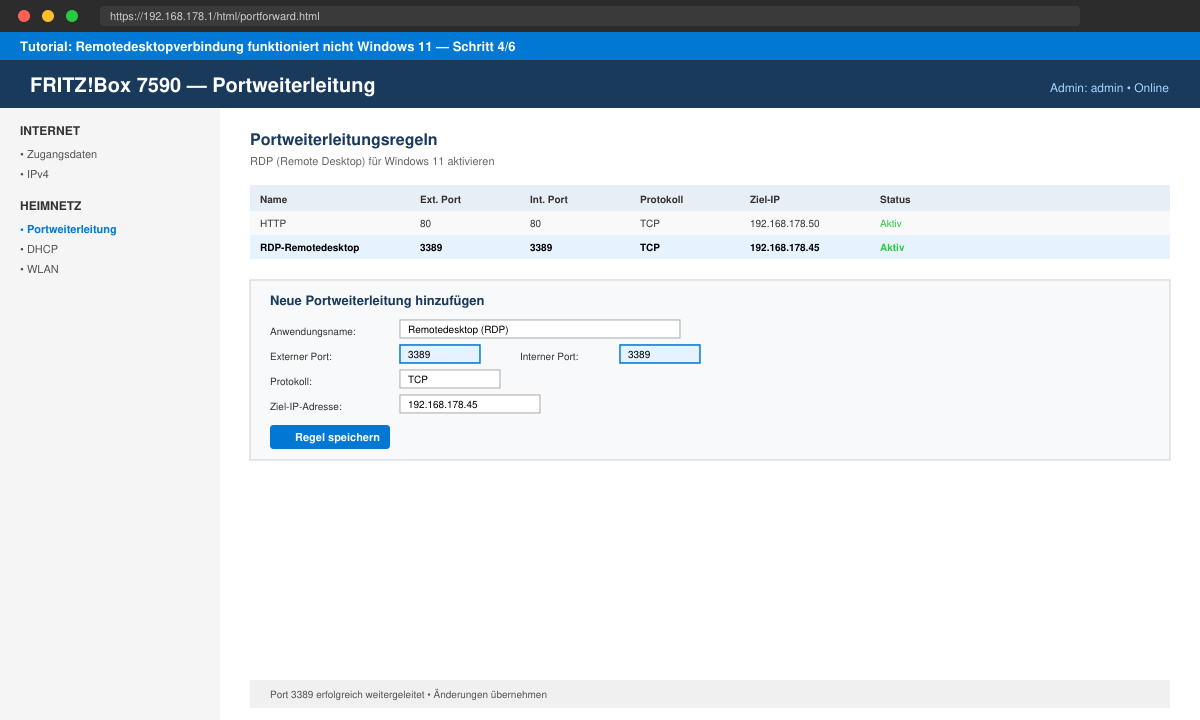Open the Protokoll TCP field
The width and height of the screenshot is (1200, 720).
coord(450,379)
